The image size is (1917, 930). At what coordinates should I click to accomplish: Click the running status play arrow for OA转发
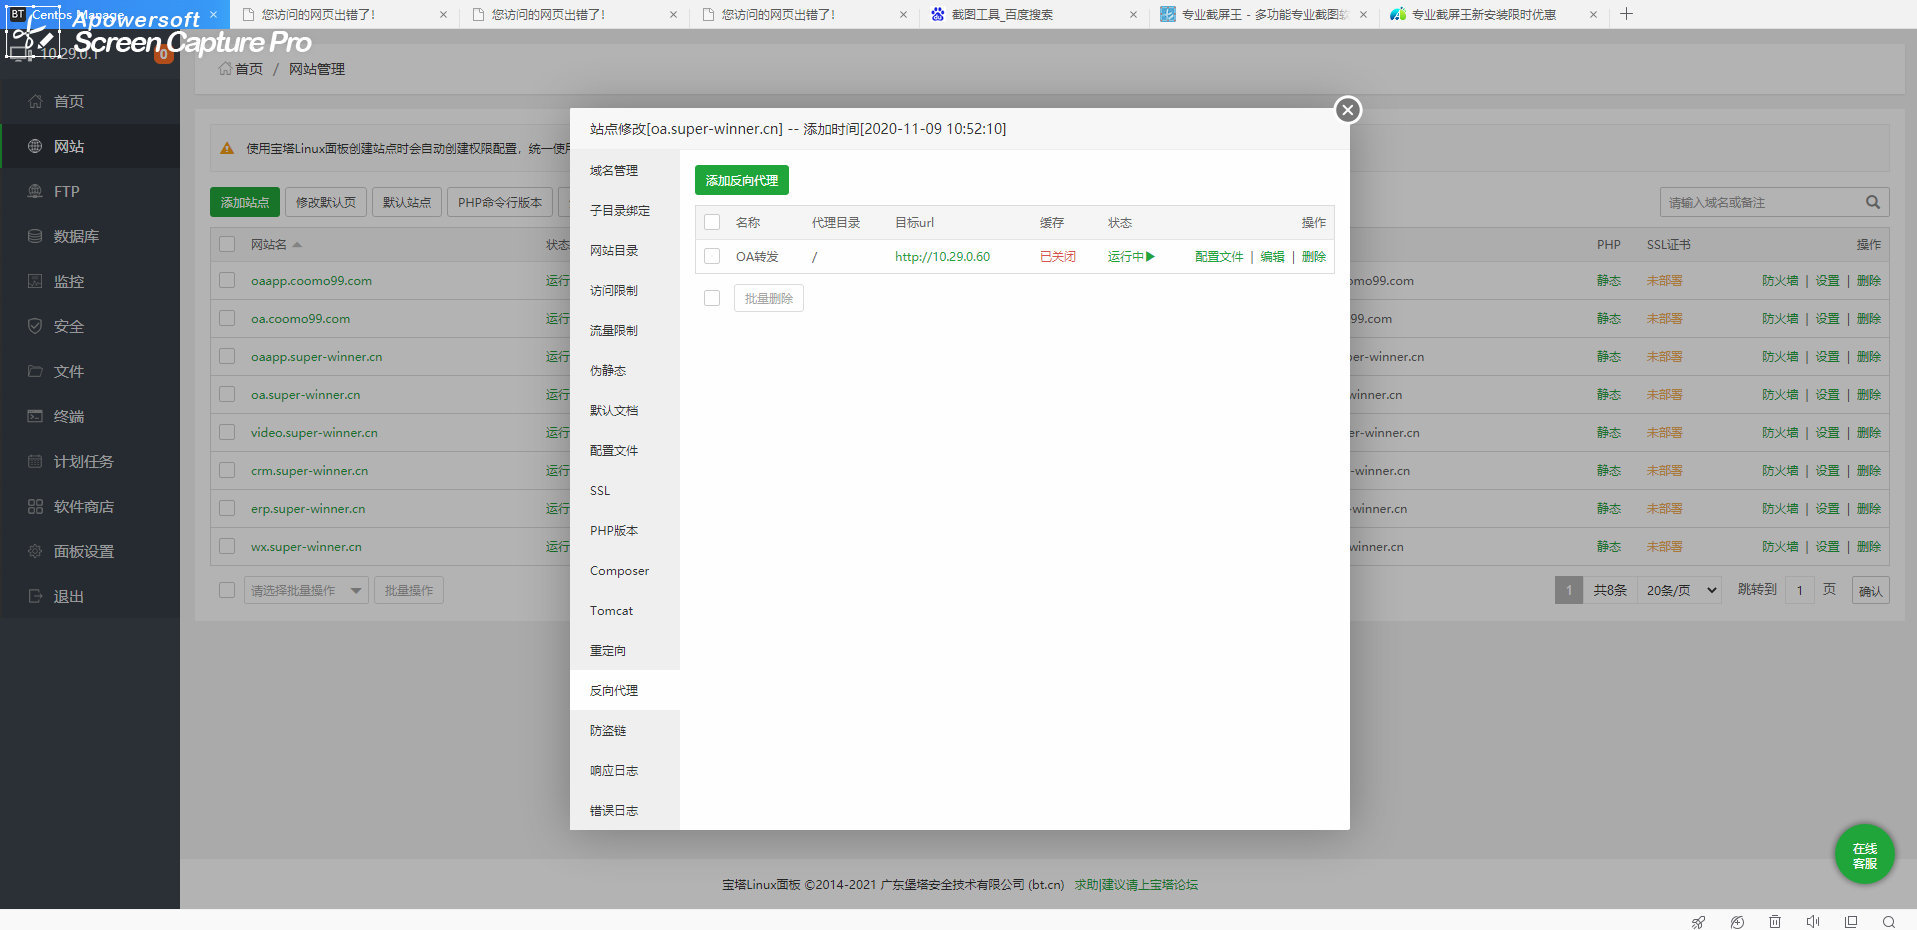1151,257
